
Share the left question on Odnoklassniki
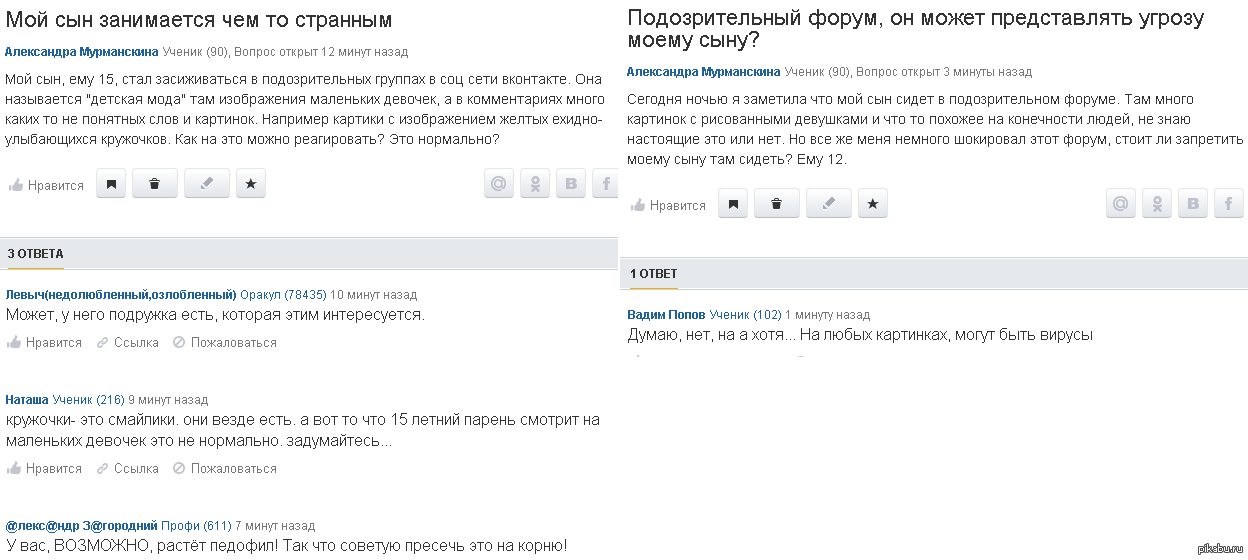(x=535, y=184)
